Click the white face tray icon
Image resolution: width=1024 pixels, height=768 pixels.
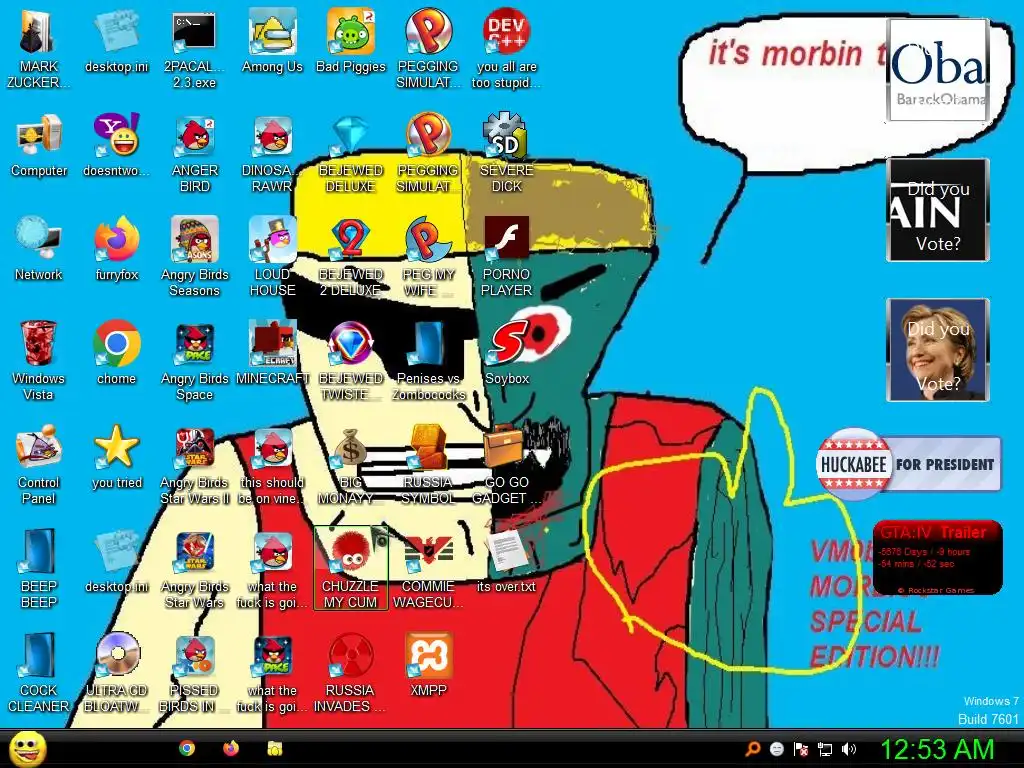776,749
